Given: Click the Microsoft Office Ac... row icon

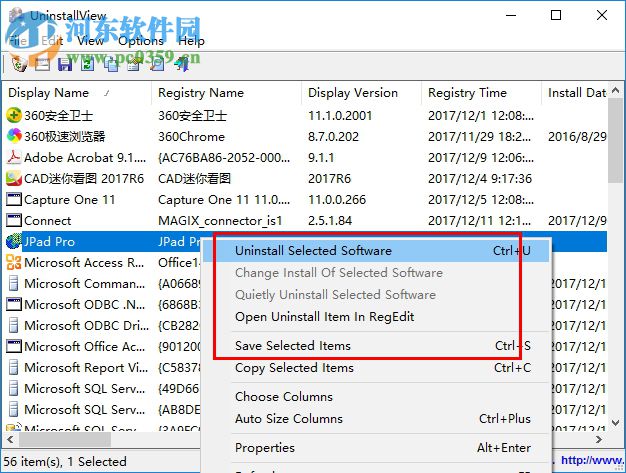Looking at the screenshot, I should click(x=14, y=346).
